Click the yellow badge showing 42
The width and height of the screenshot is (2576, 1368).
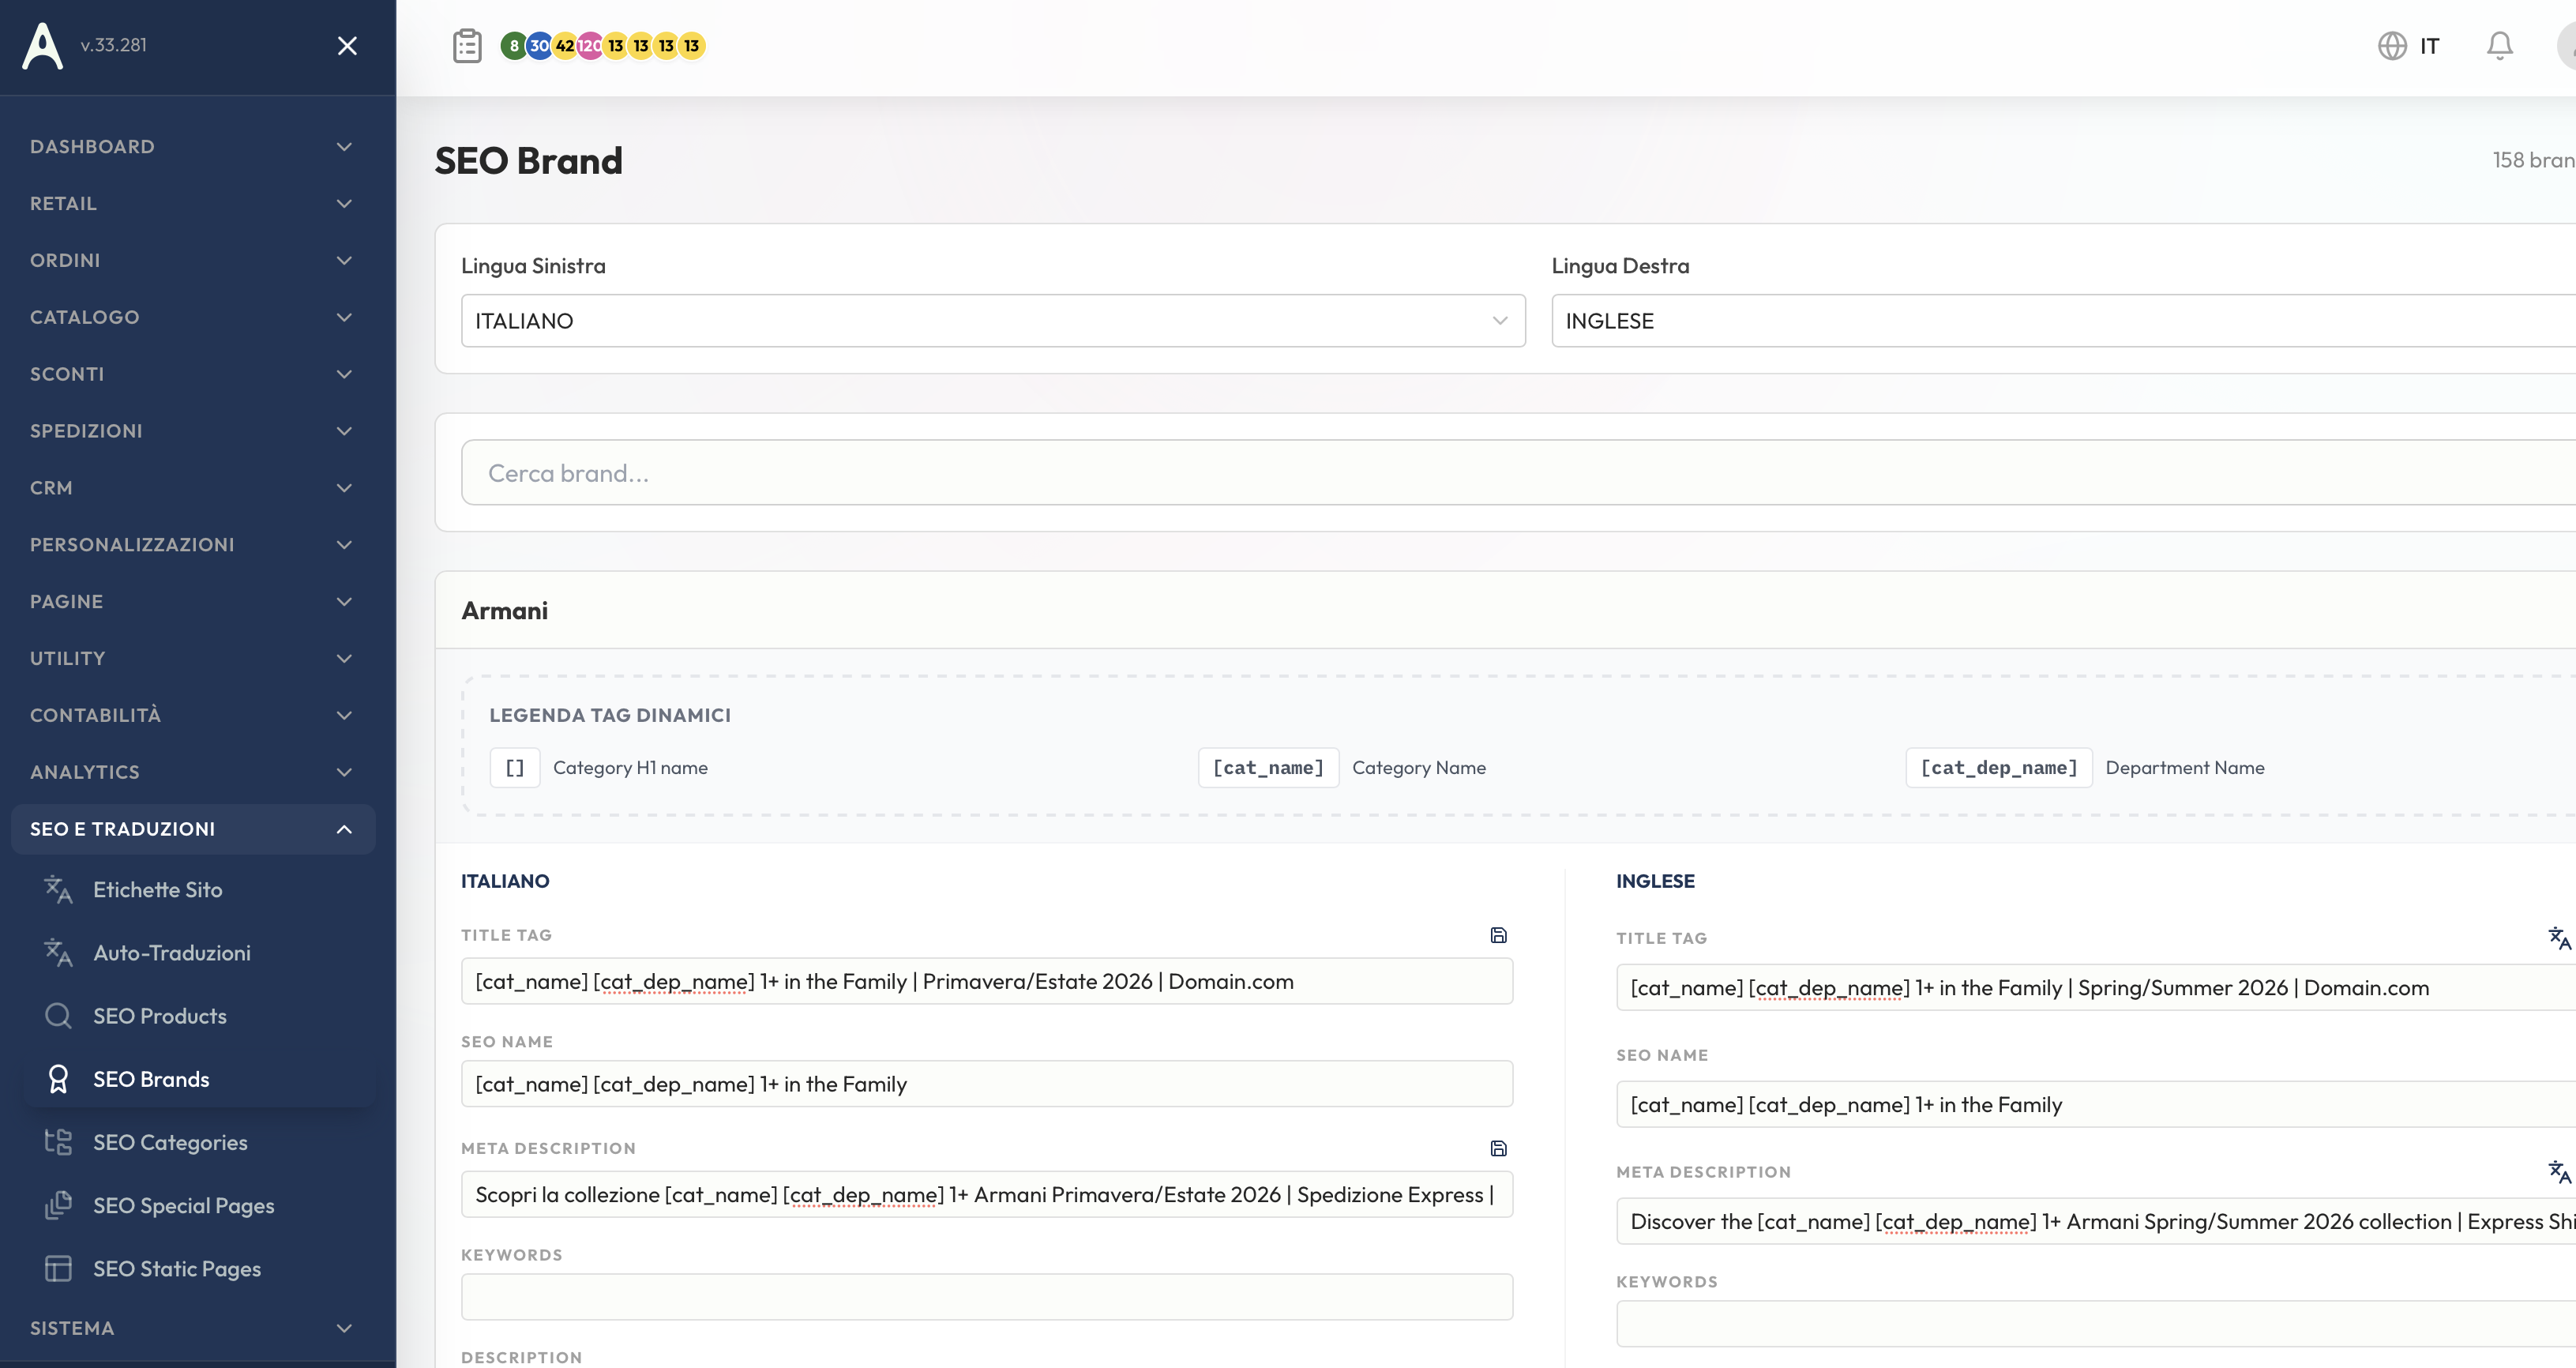click(565, 46)
